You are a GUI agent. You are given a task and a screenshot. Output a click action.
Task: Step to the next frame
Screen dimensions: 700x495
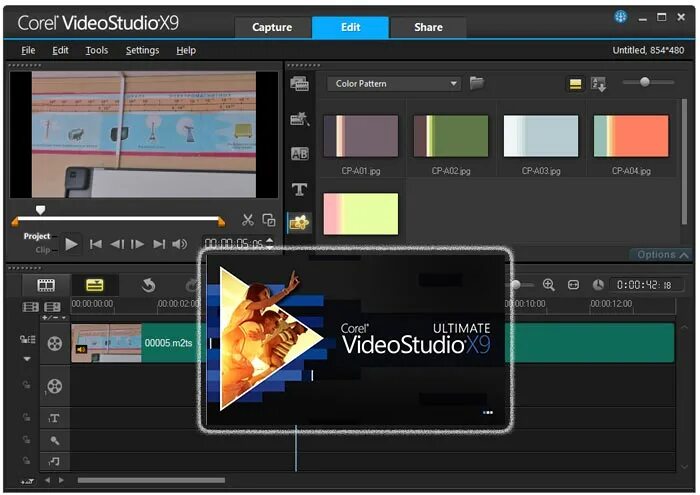tap(138, 244)
